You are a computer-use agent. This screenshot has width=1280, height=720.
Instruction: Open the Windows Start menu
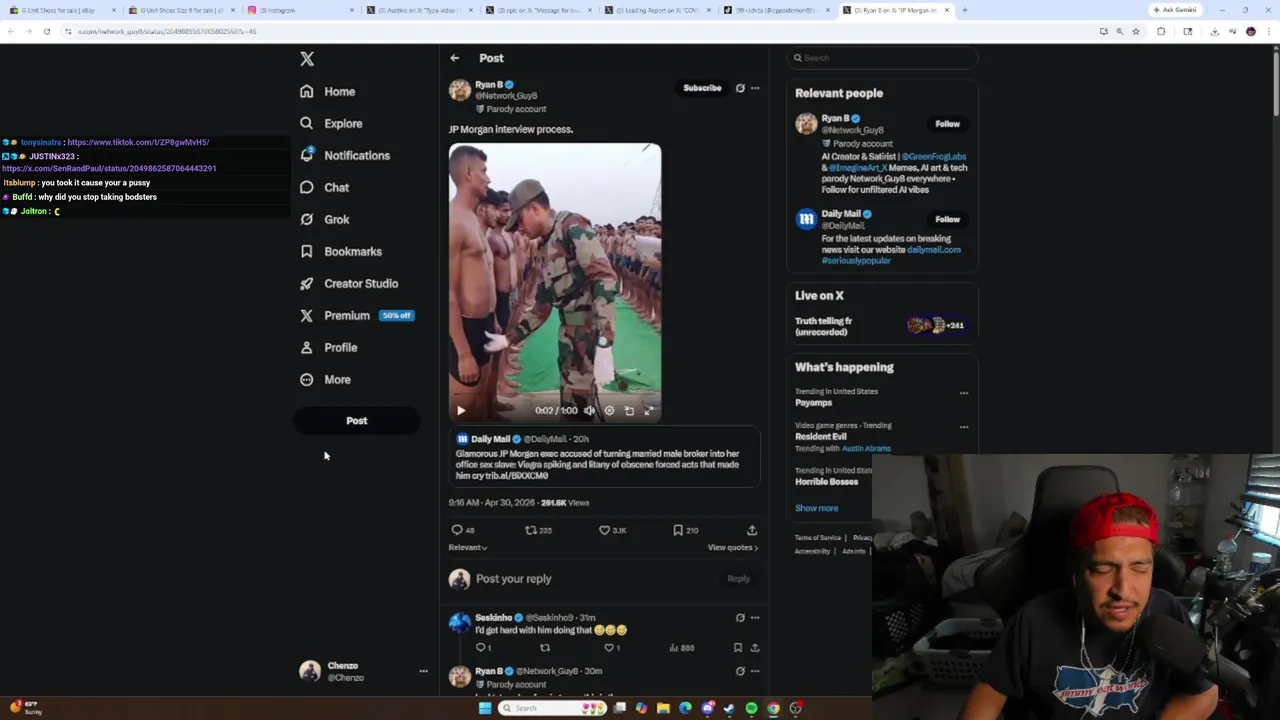pos(485,708)
